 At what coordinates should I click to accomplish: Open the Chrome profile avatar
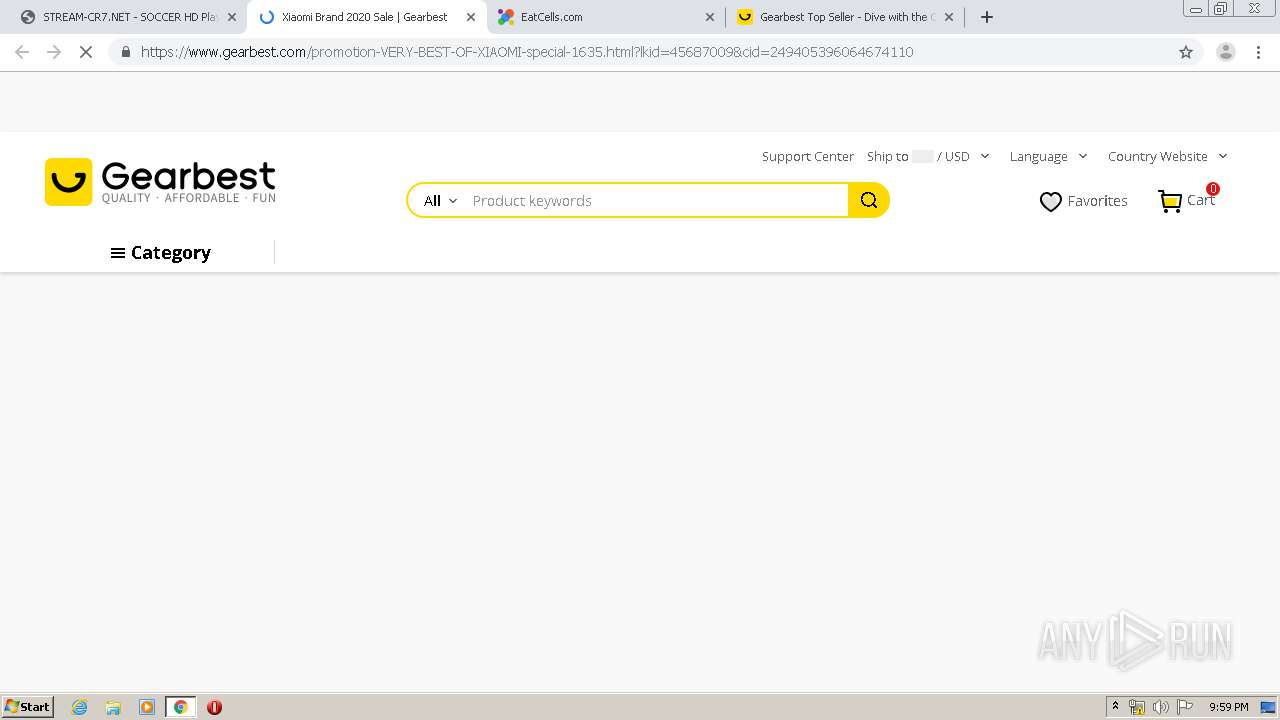coord(1225,52)
